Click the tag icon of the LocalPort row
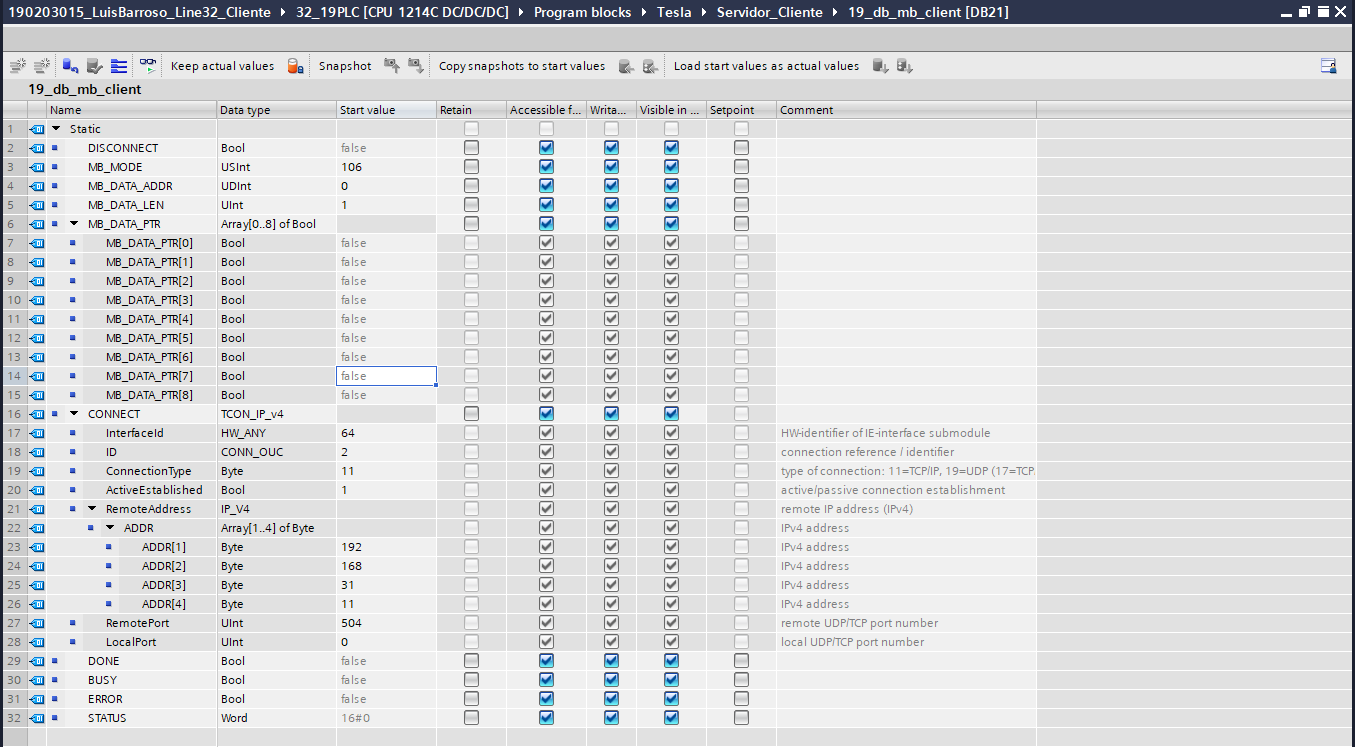Screen dimensions: 1355x747 37,642
